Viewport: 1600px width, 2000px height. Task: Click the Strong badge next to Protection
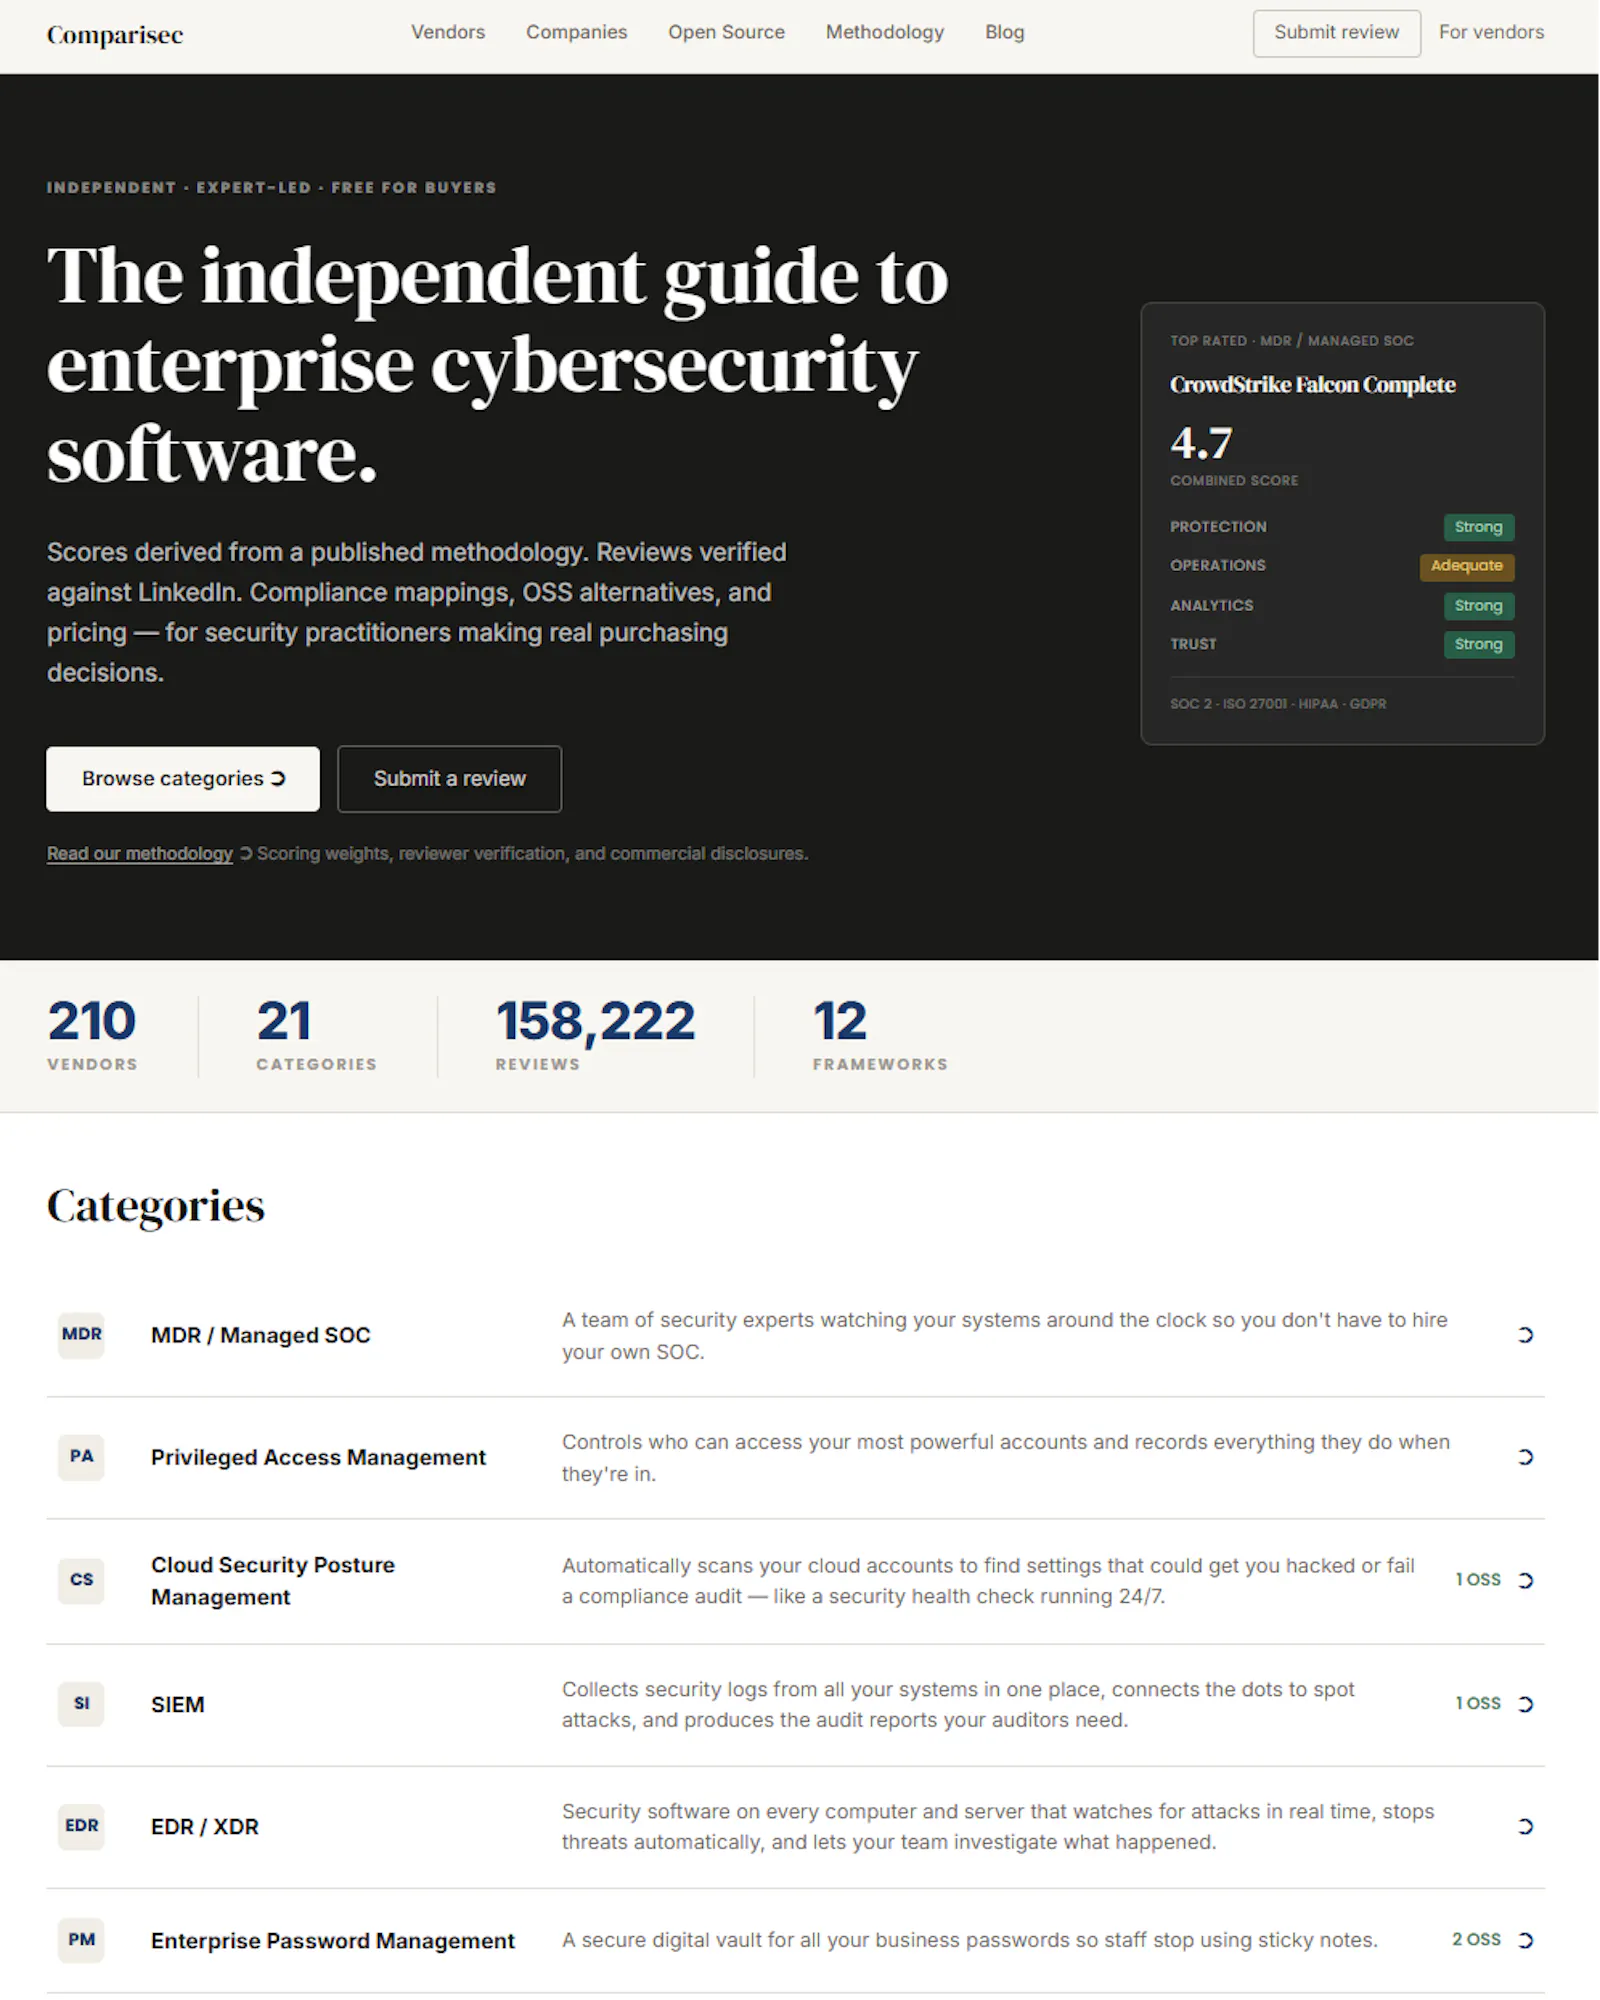(x=1479, y=527)
